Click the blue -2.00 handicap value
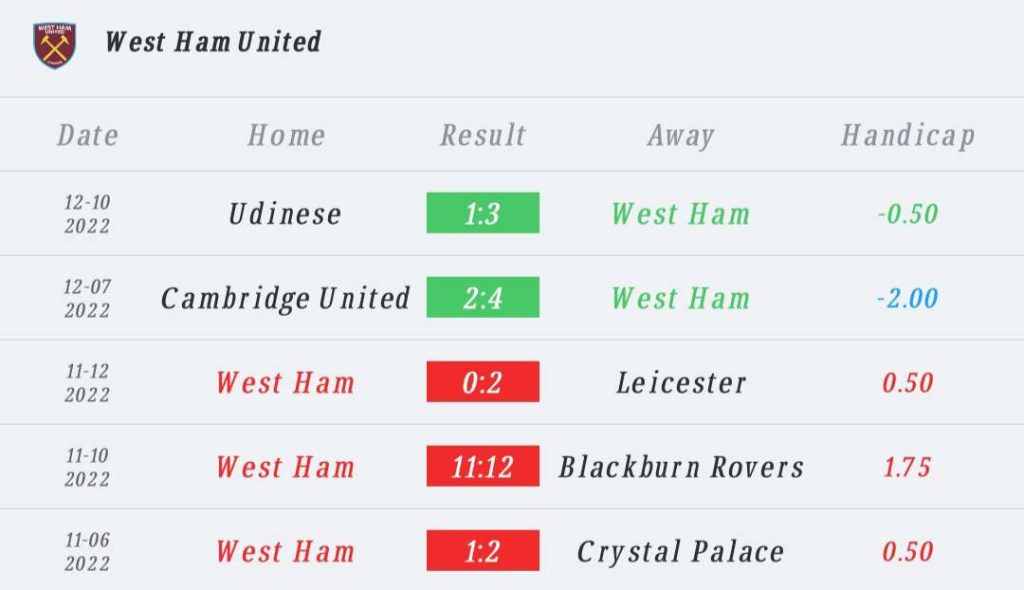The height and width of the screenshot is (590, 1024). pos(907,298)
